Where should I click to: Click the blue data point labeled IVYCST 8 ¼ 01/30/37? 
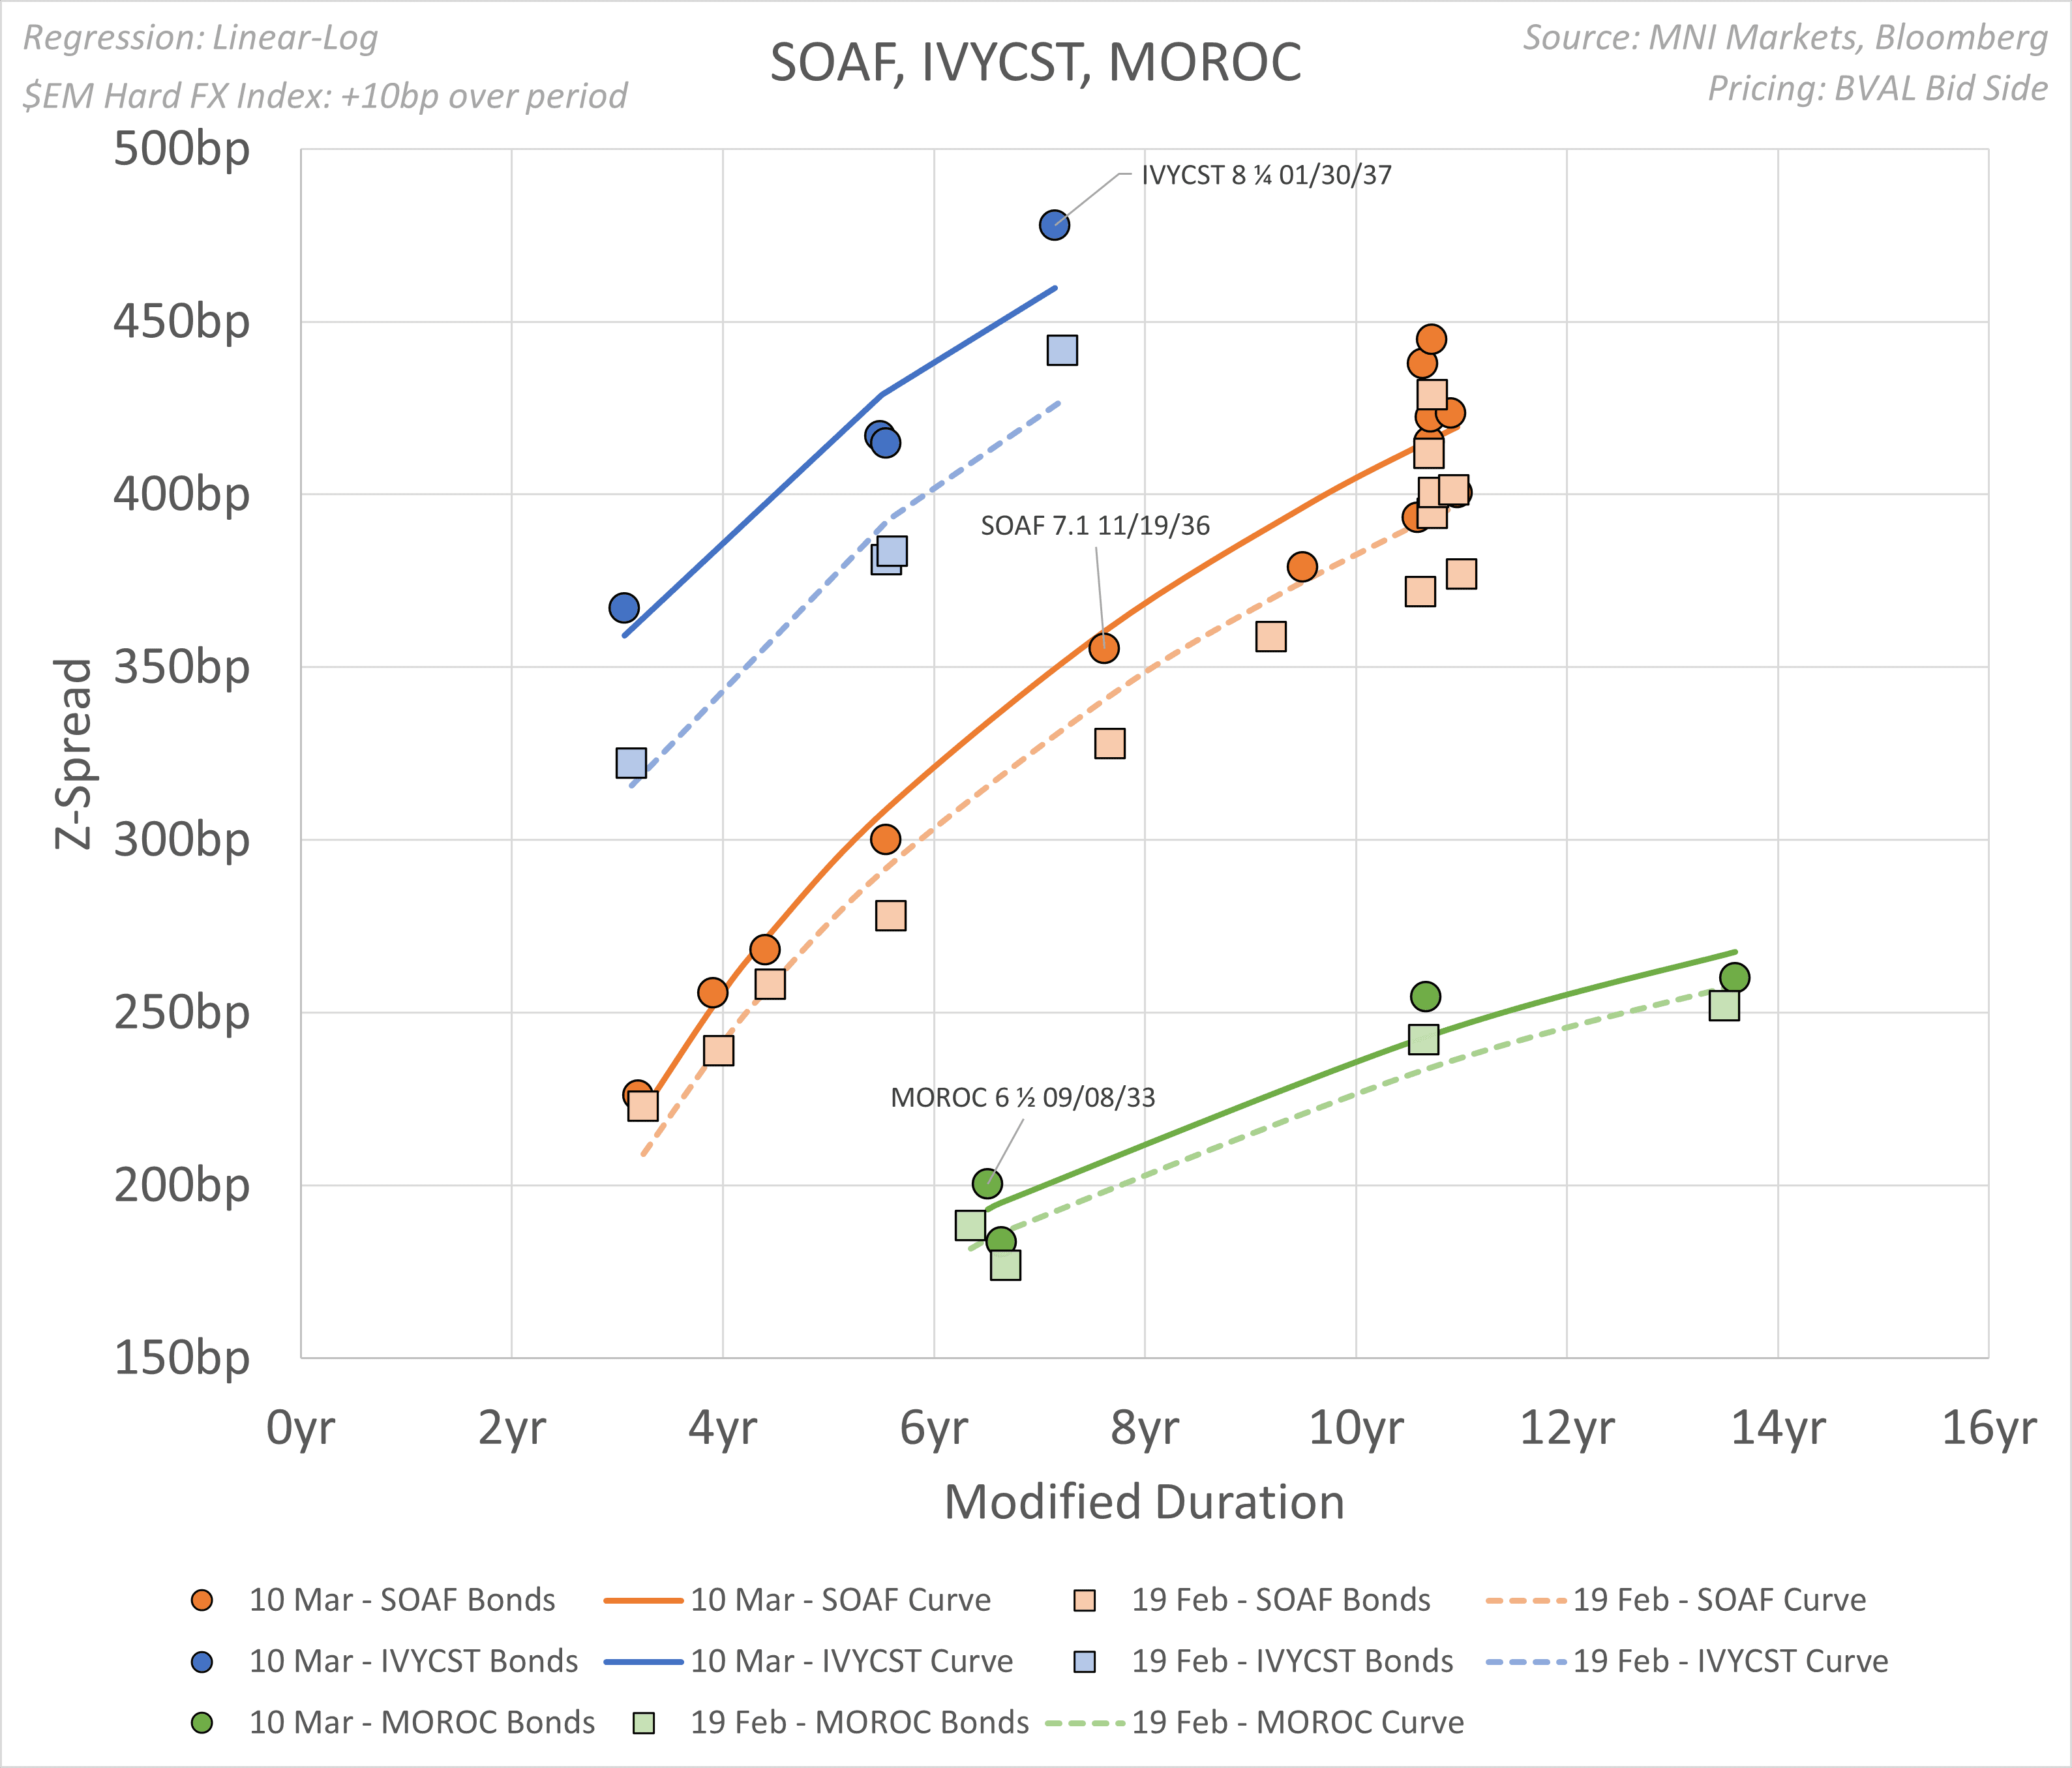click(x=1054, y=225)
